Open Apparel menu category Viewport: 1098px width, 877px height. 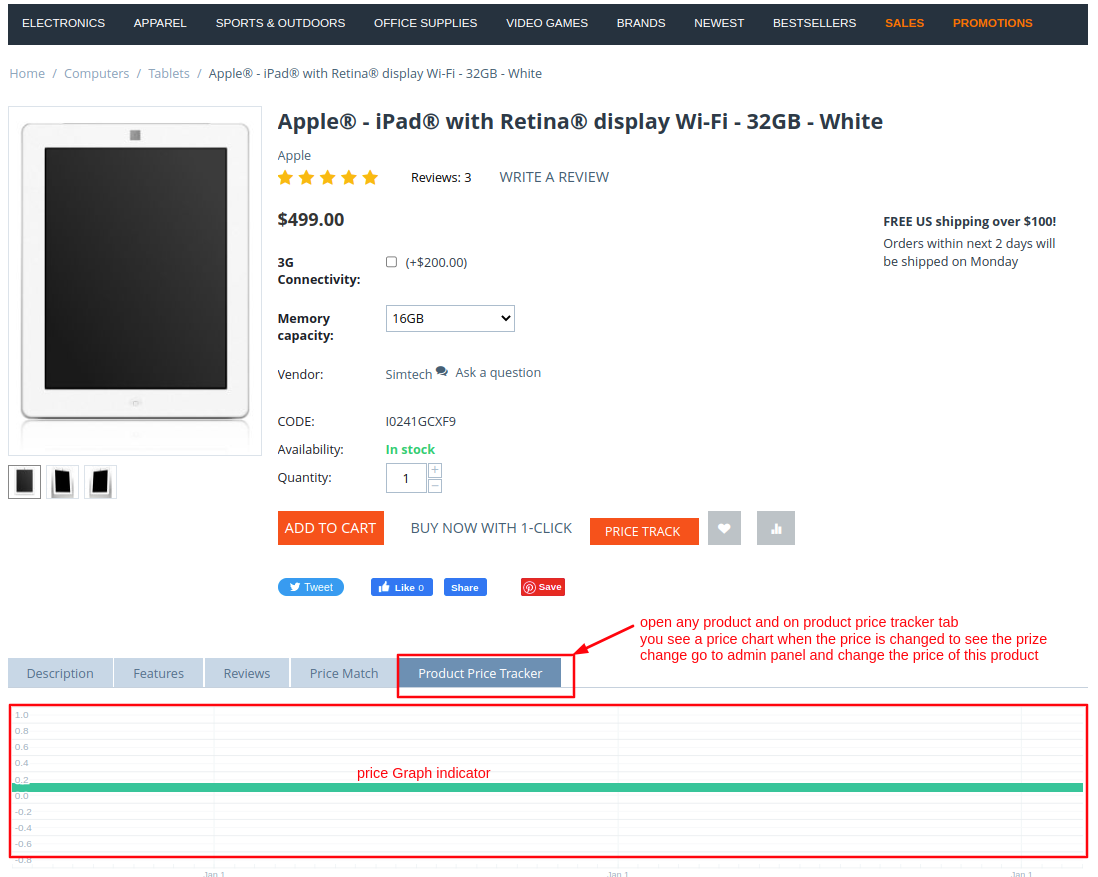pos(160,23)
